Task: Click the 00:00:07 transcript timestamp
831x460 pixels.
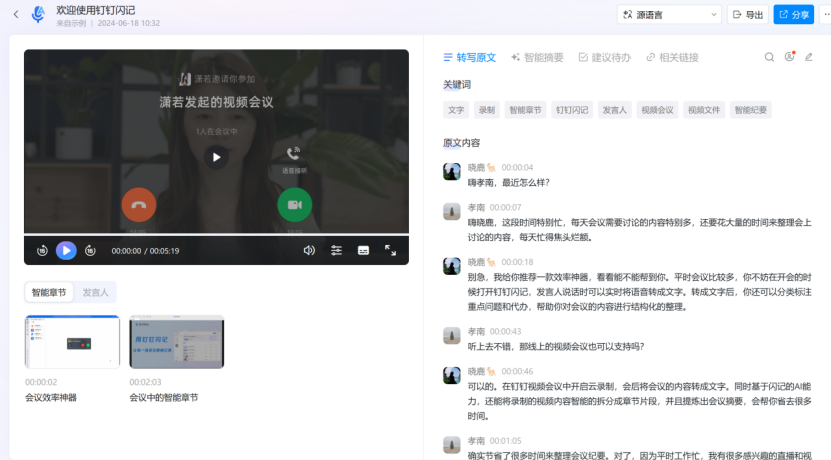Action: pos(505,207)
